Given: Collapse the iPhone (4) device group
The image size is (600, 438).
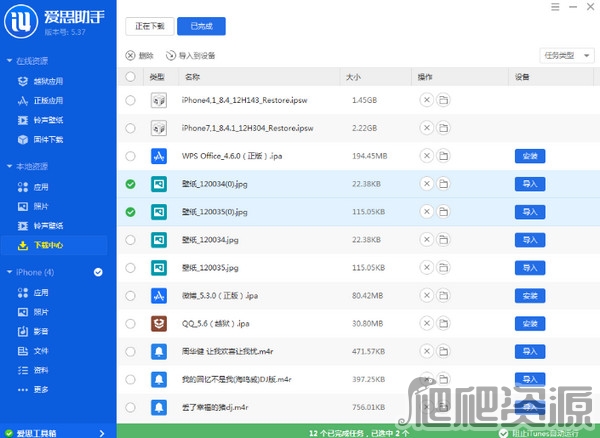Looking at the screenshot, I should point(9,272).
